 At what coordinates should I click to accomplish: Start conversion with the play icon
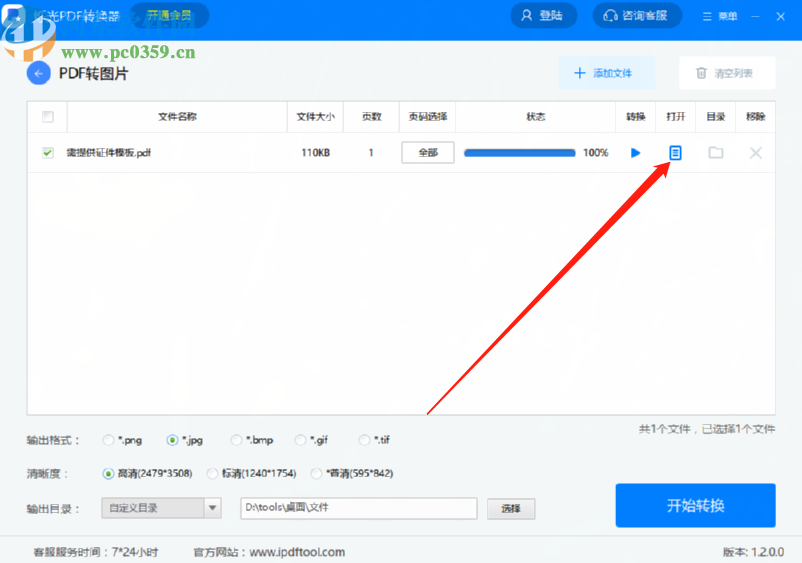(635, 153)
